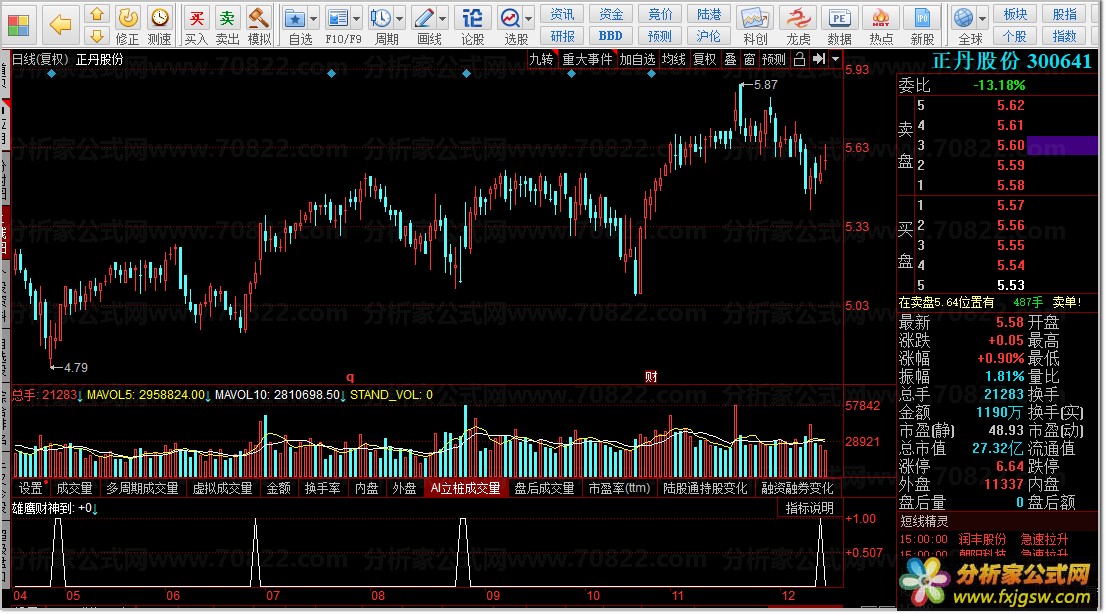Viewport: 1107px width, 614px height.
Task: Switch to the 换手率 turnover tab
Action: (x=323, y=488)
